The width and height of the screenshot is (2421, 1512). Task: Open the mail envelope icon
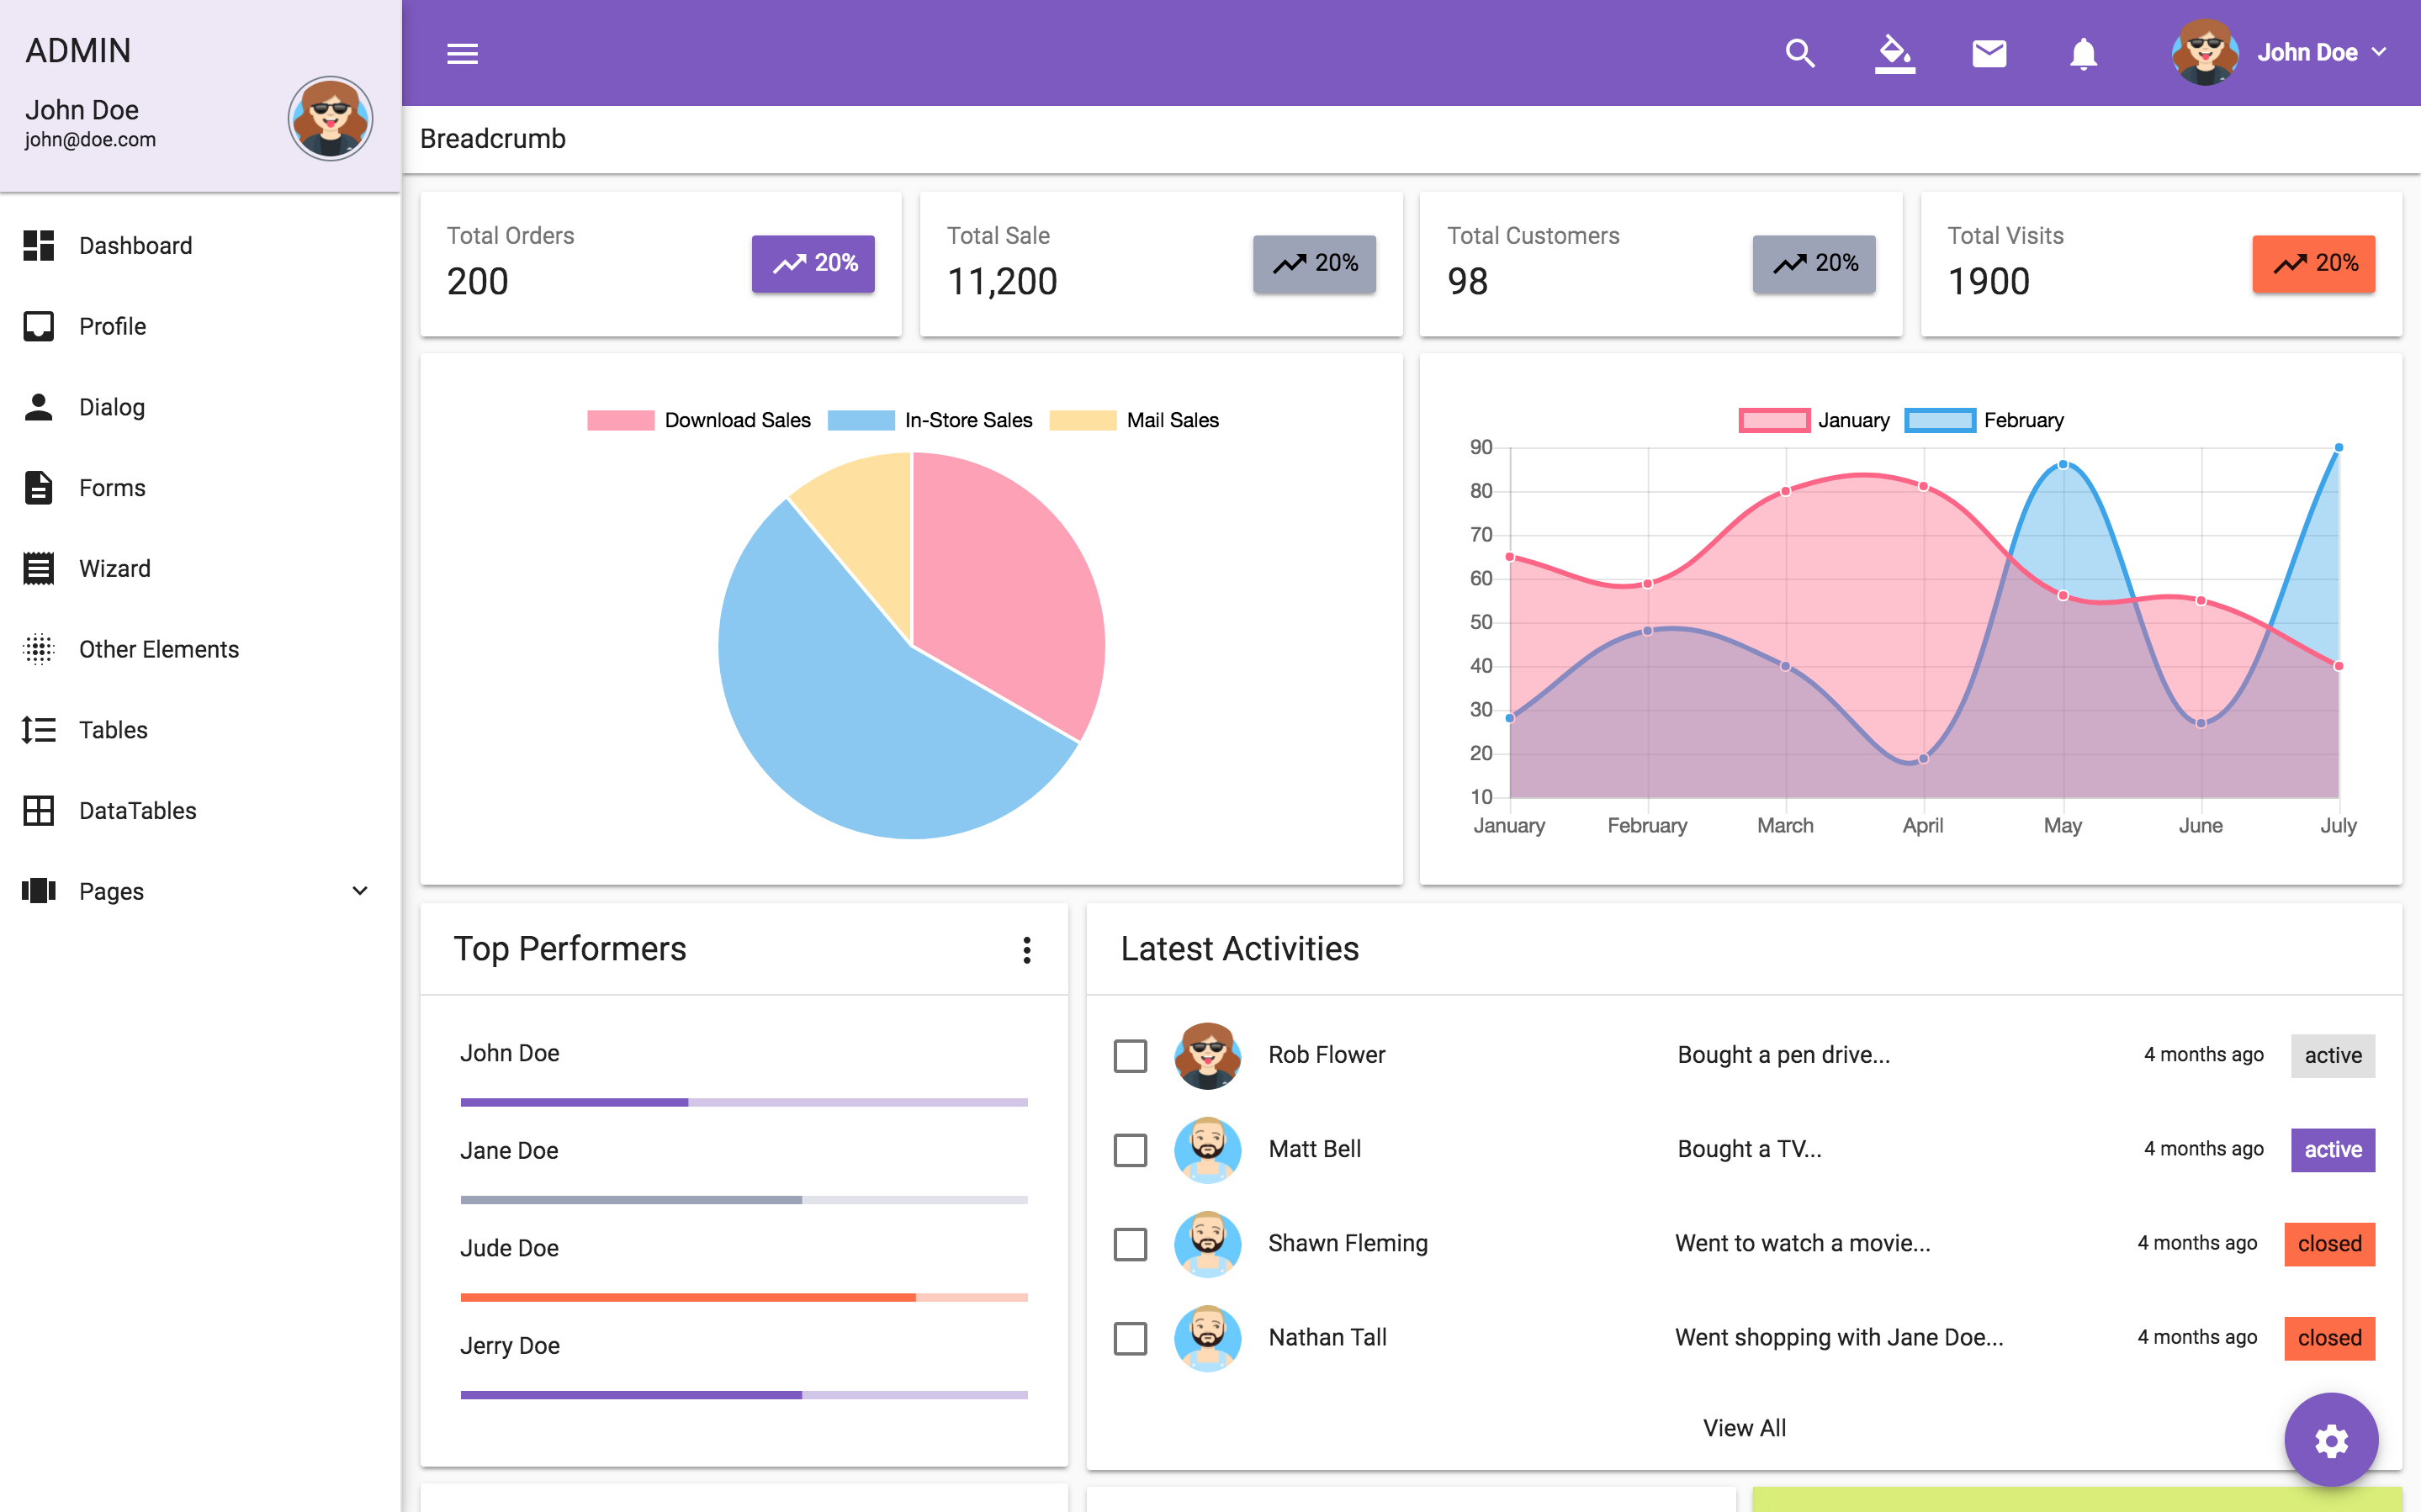1989,53
